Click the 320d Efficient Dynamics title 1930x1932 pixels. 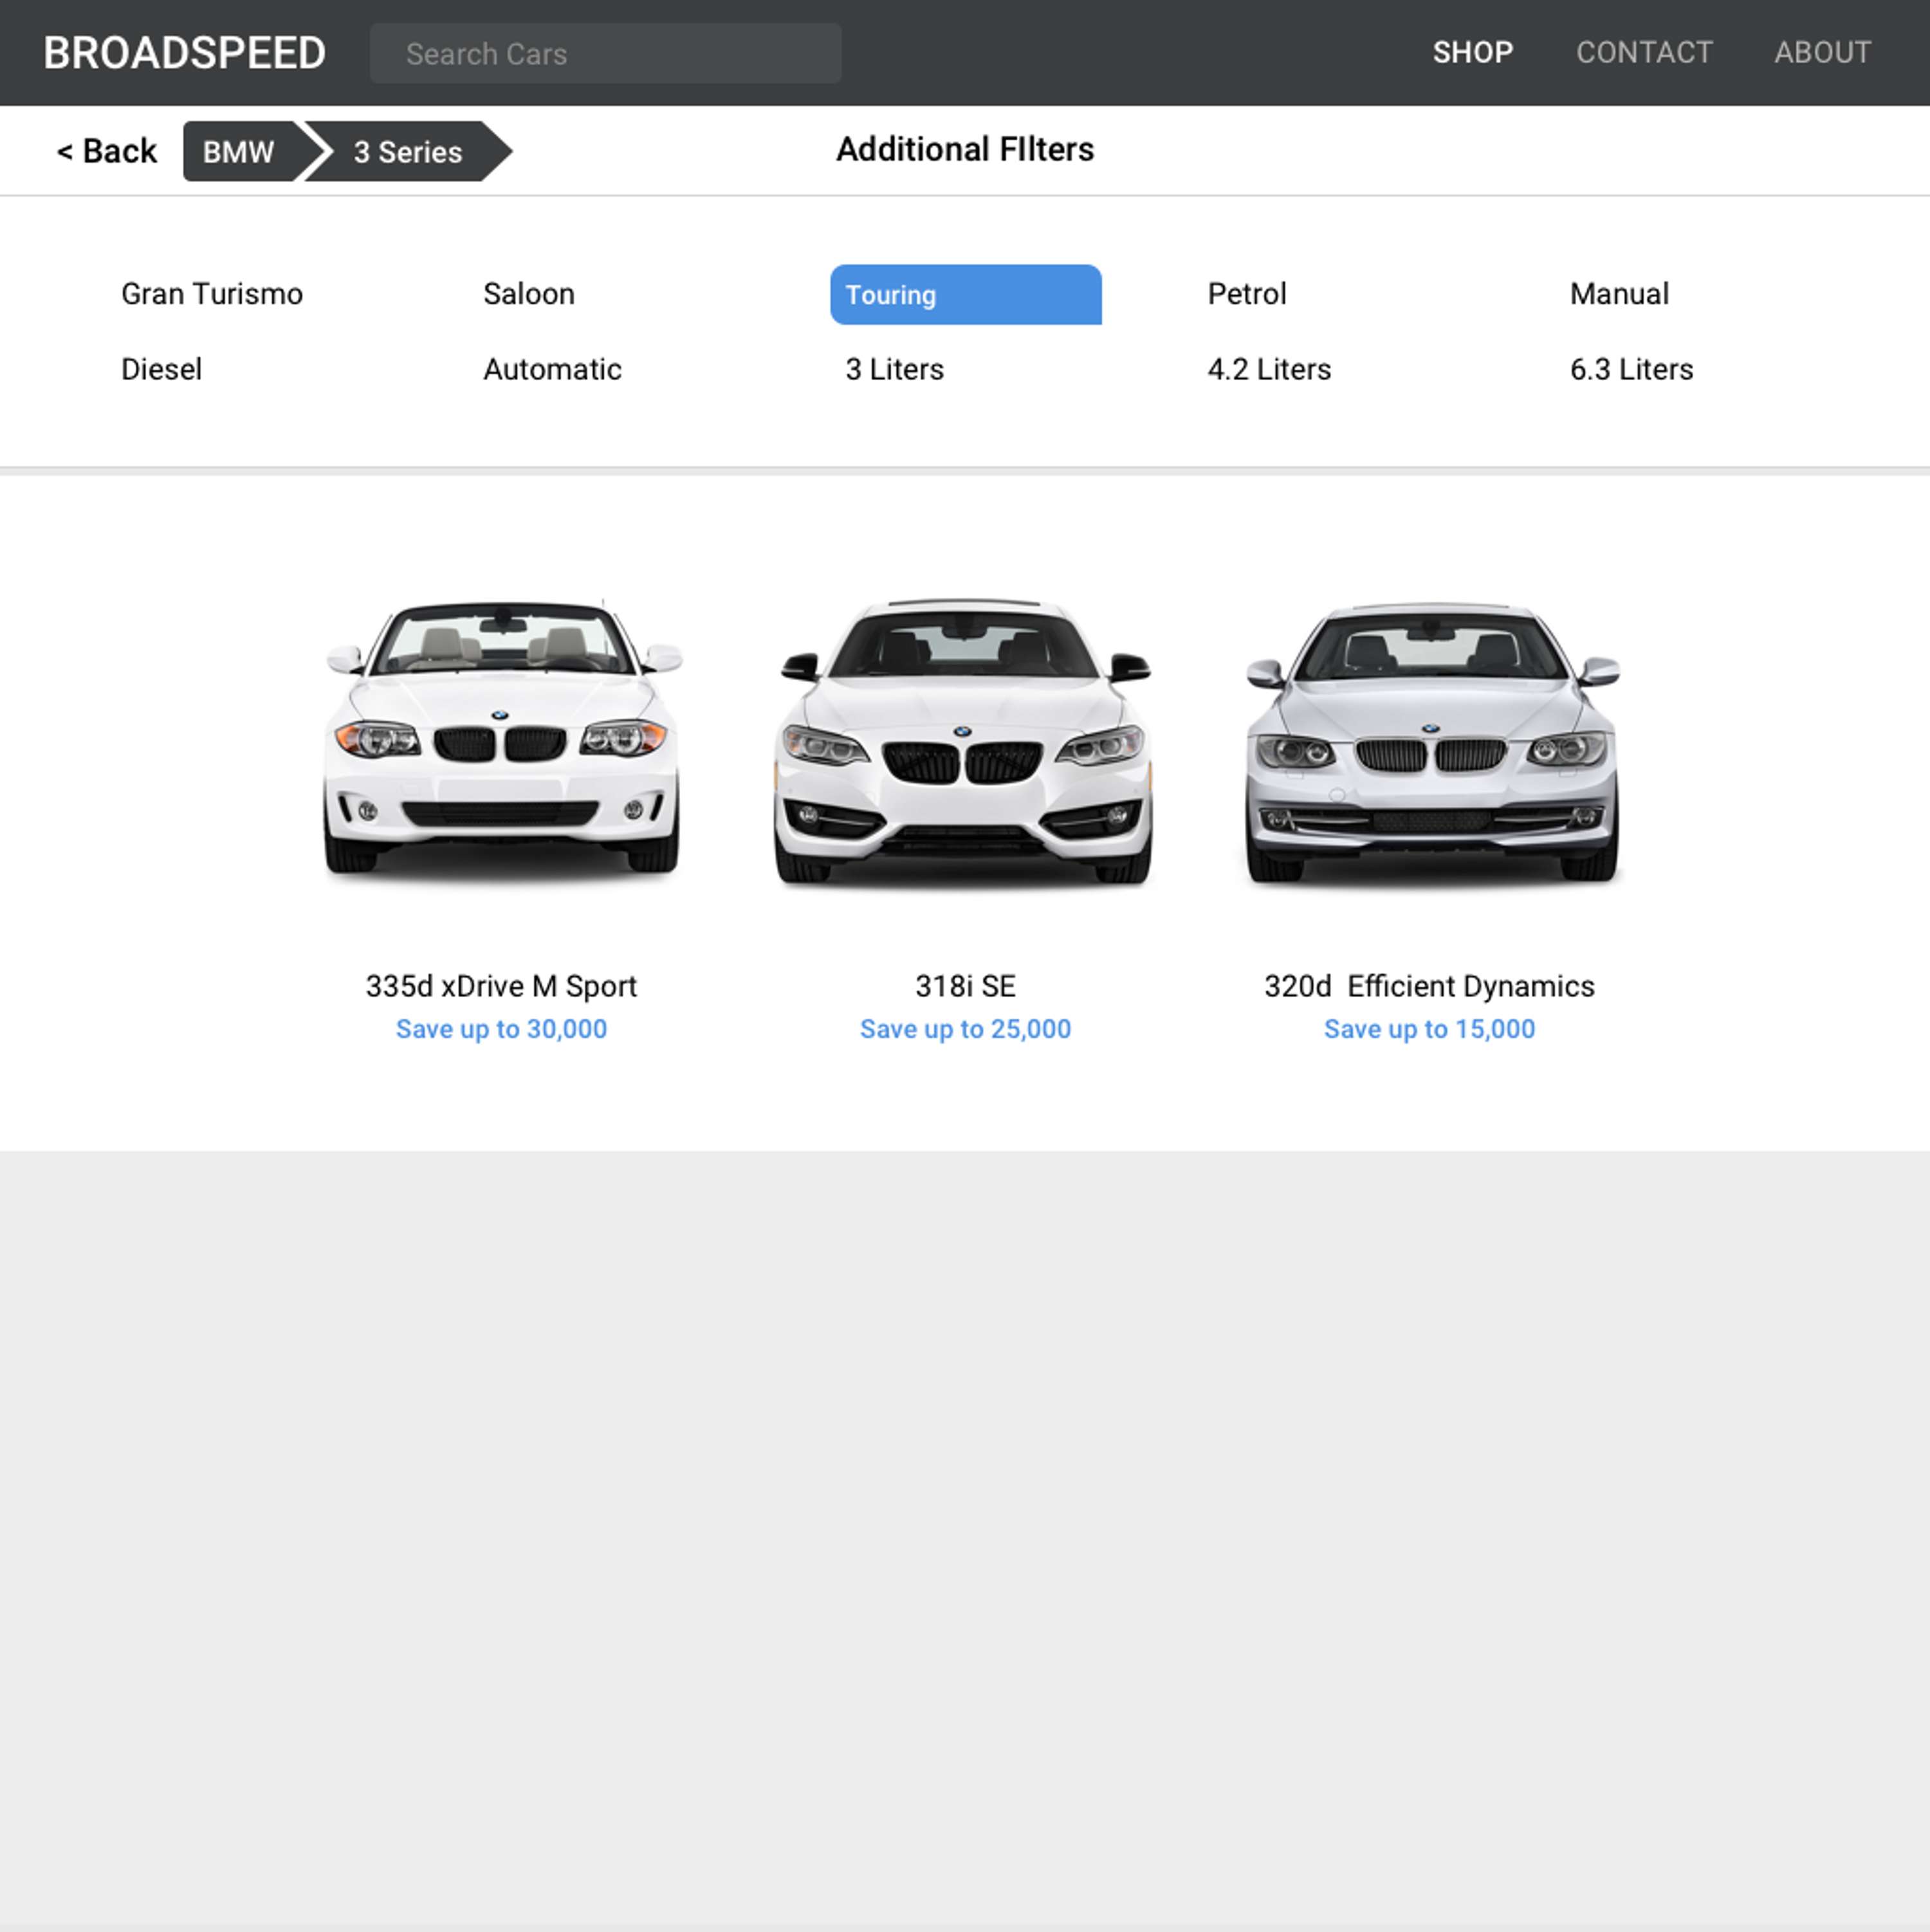pyautogui.click(x=1429, y=986)
